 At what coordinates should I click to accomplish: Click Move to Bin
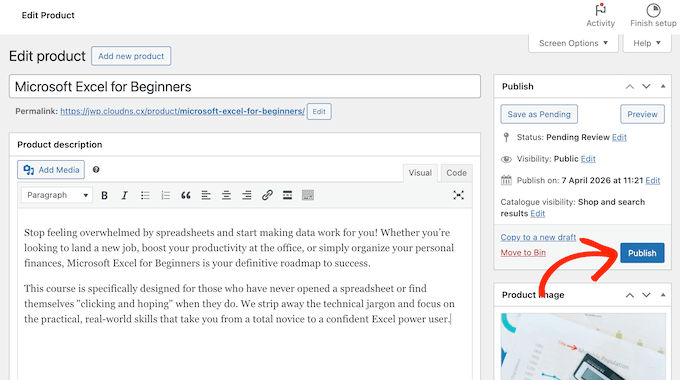[523, 252]
